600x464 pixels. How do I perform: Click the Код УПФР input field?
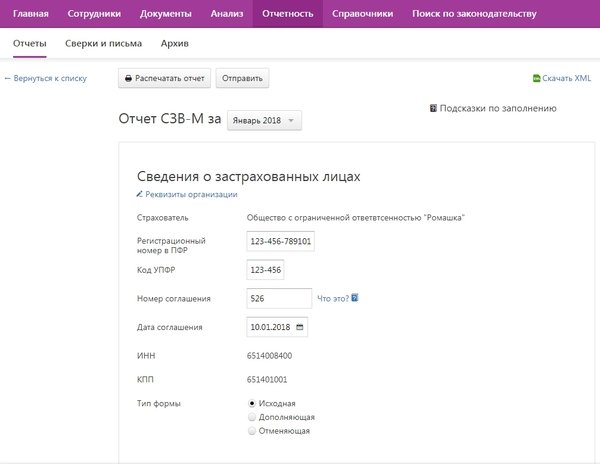(265, 270)
